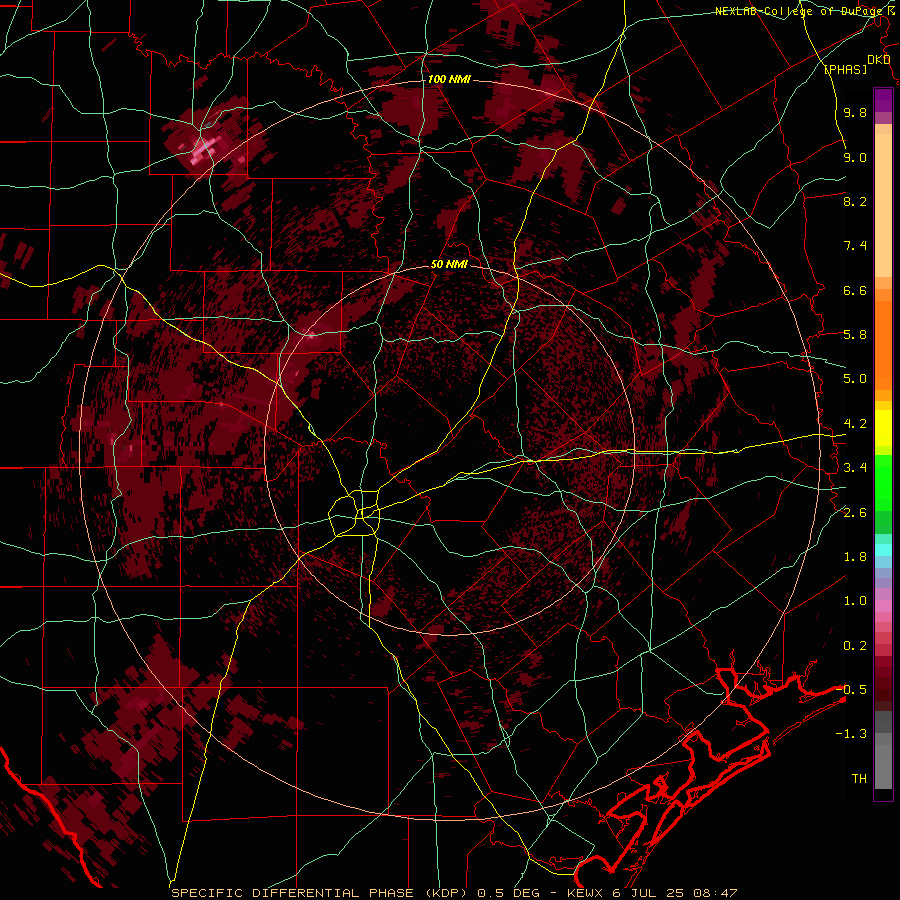Click the 4.2 value on the scale
900x900 pixels.
pyautogui.click(x=855, y=424)
